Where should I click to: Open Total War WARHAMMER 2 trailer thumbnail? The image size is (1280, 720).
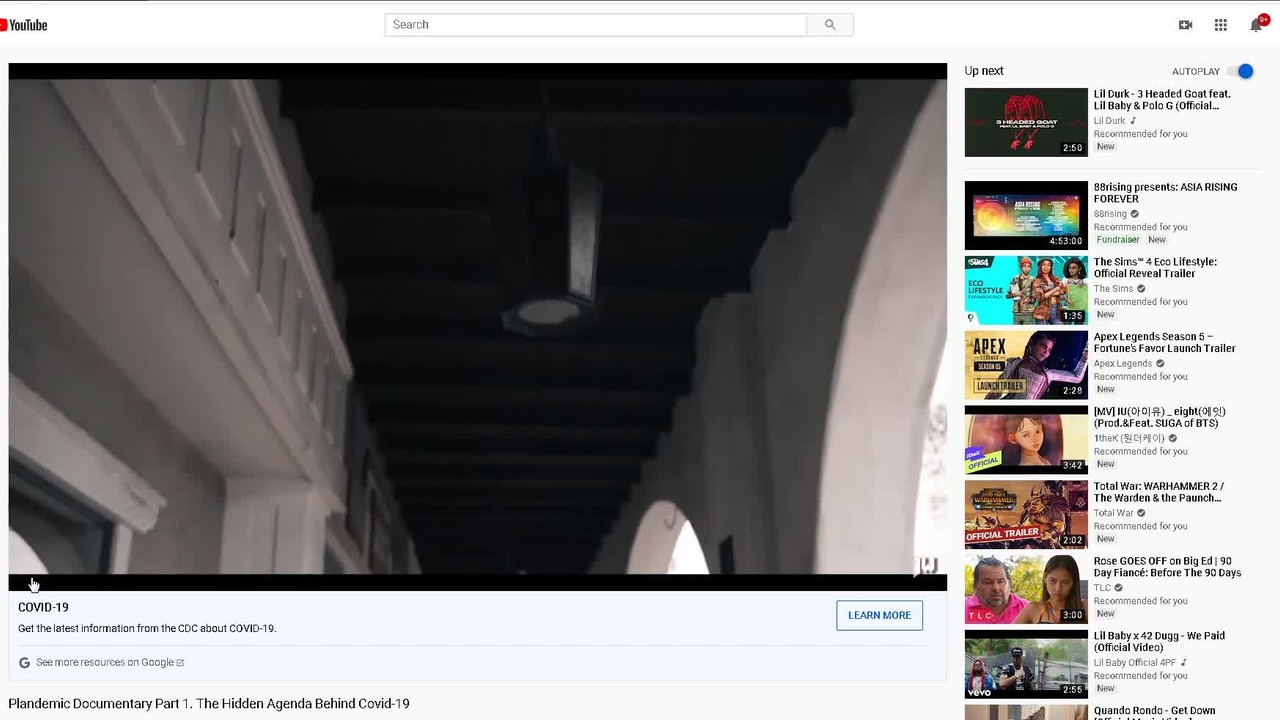click(1026, 515)
